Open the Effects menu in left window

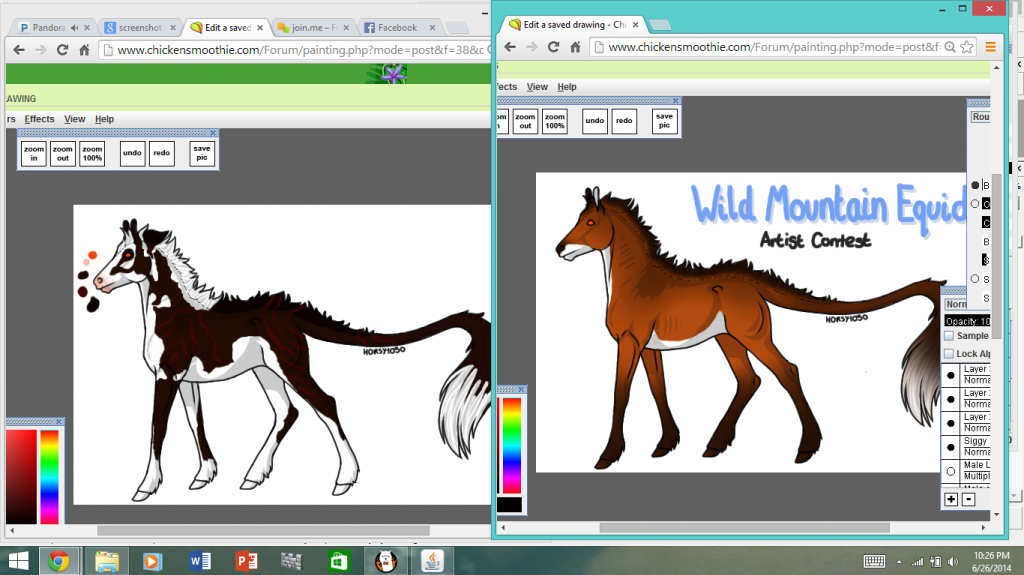[39, 119]
